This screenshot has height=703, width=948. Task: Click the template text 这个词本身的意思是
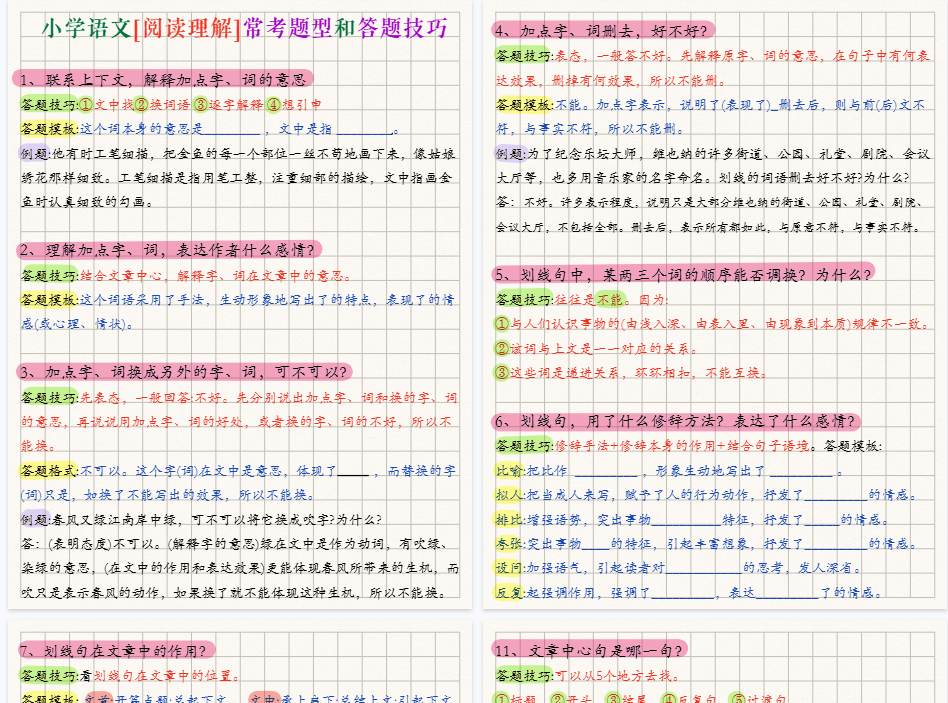tap(141, 129)
